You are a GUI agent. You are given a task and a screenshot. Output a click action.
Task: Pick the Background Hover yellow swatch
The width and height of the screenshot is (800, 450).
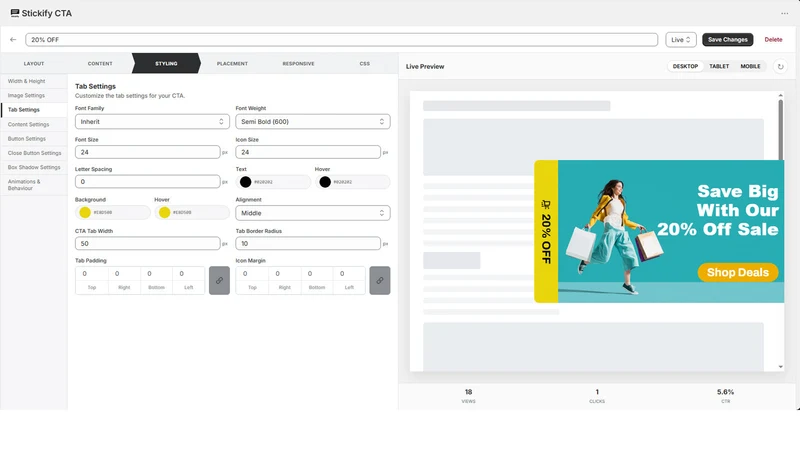tap(164, 212)
